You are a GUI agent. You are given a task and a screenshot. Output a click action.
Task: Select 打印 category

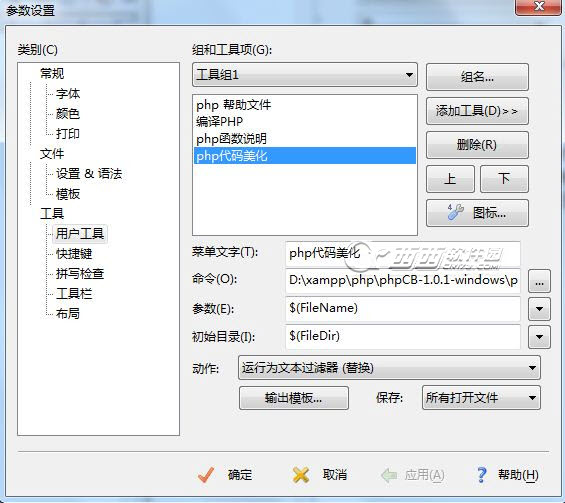click(68, 134)
